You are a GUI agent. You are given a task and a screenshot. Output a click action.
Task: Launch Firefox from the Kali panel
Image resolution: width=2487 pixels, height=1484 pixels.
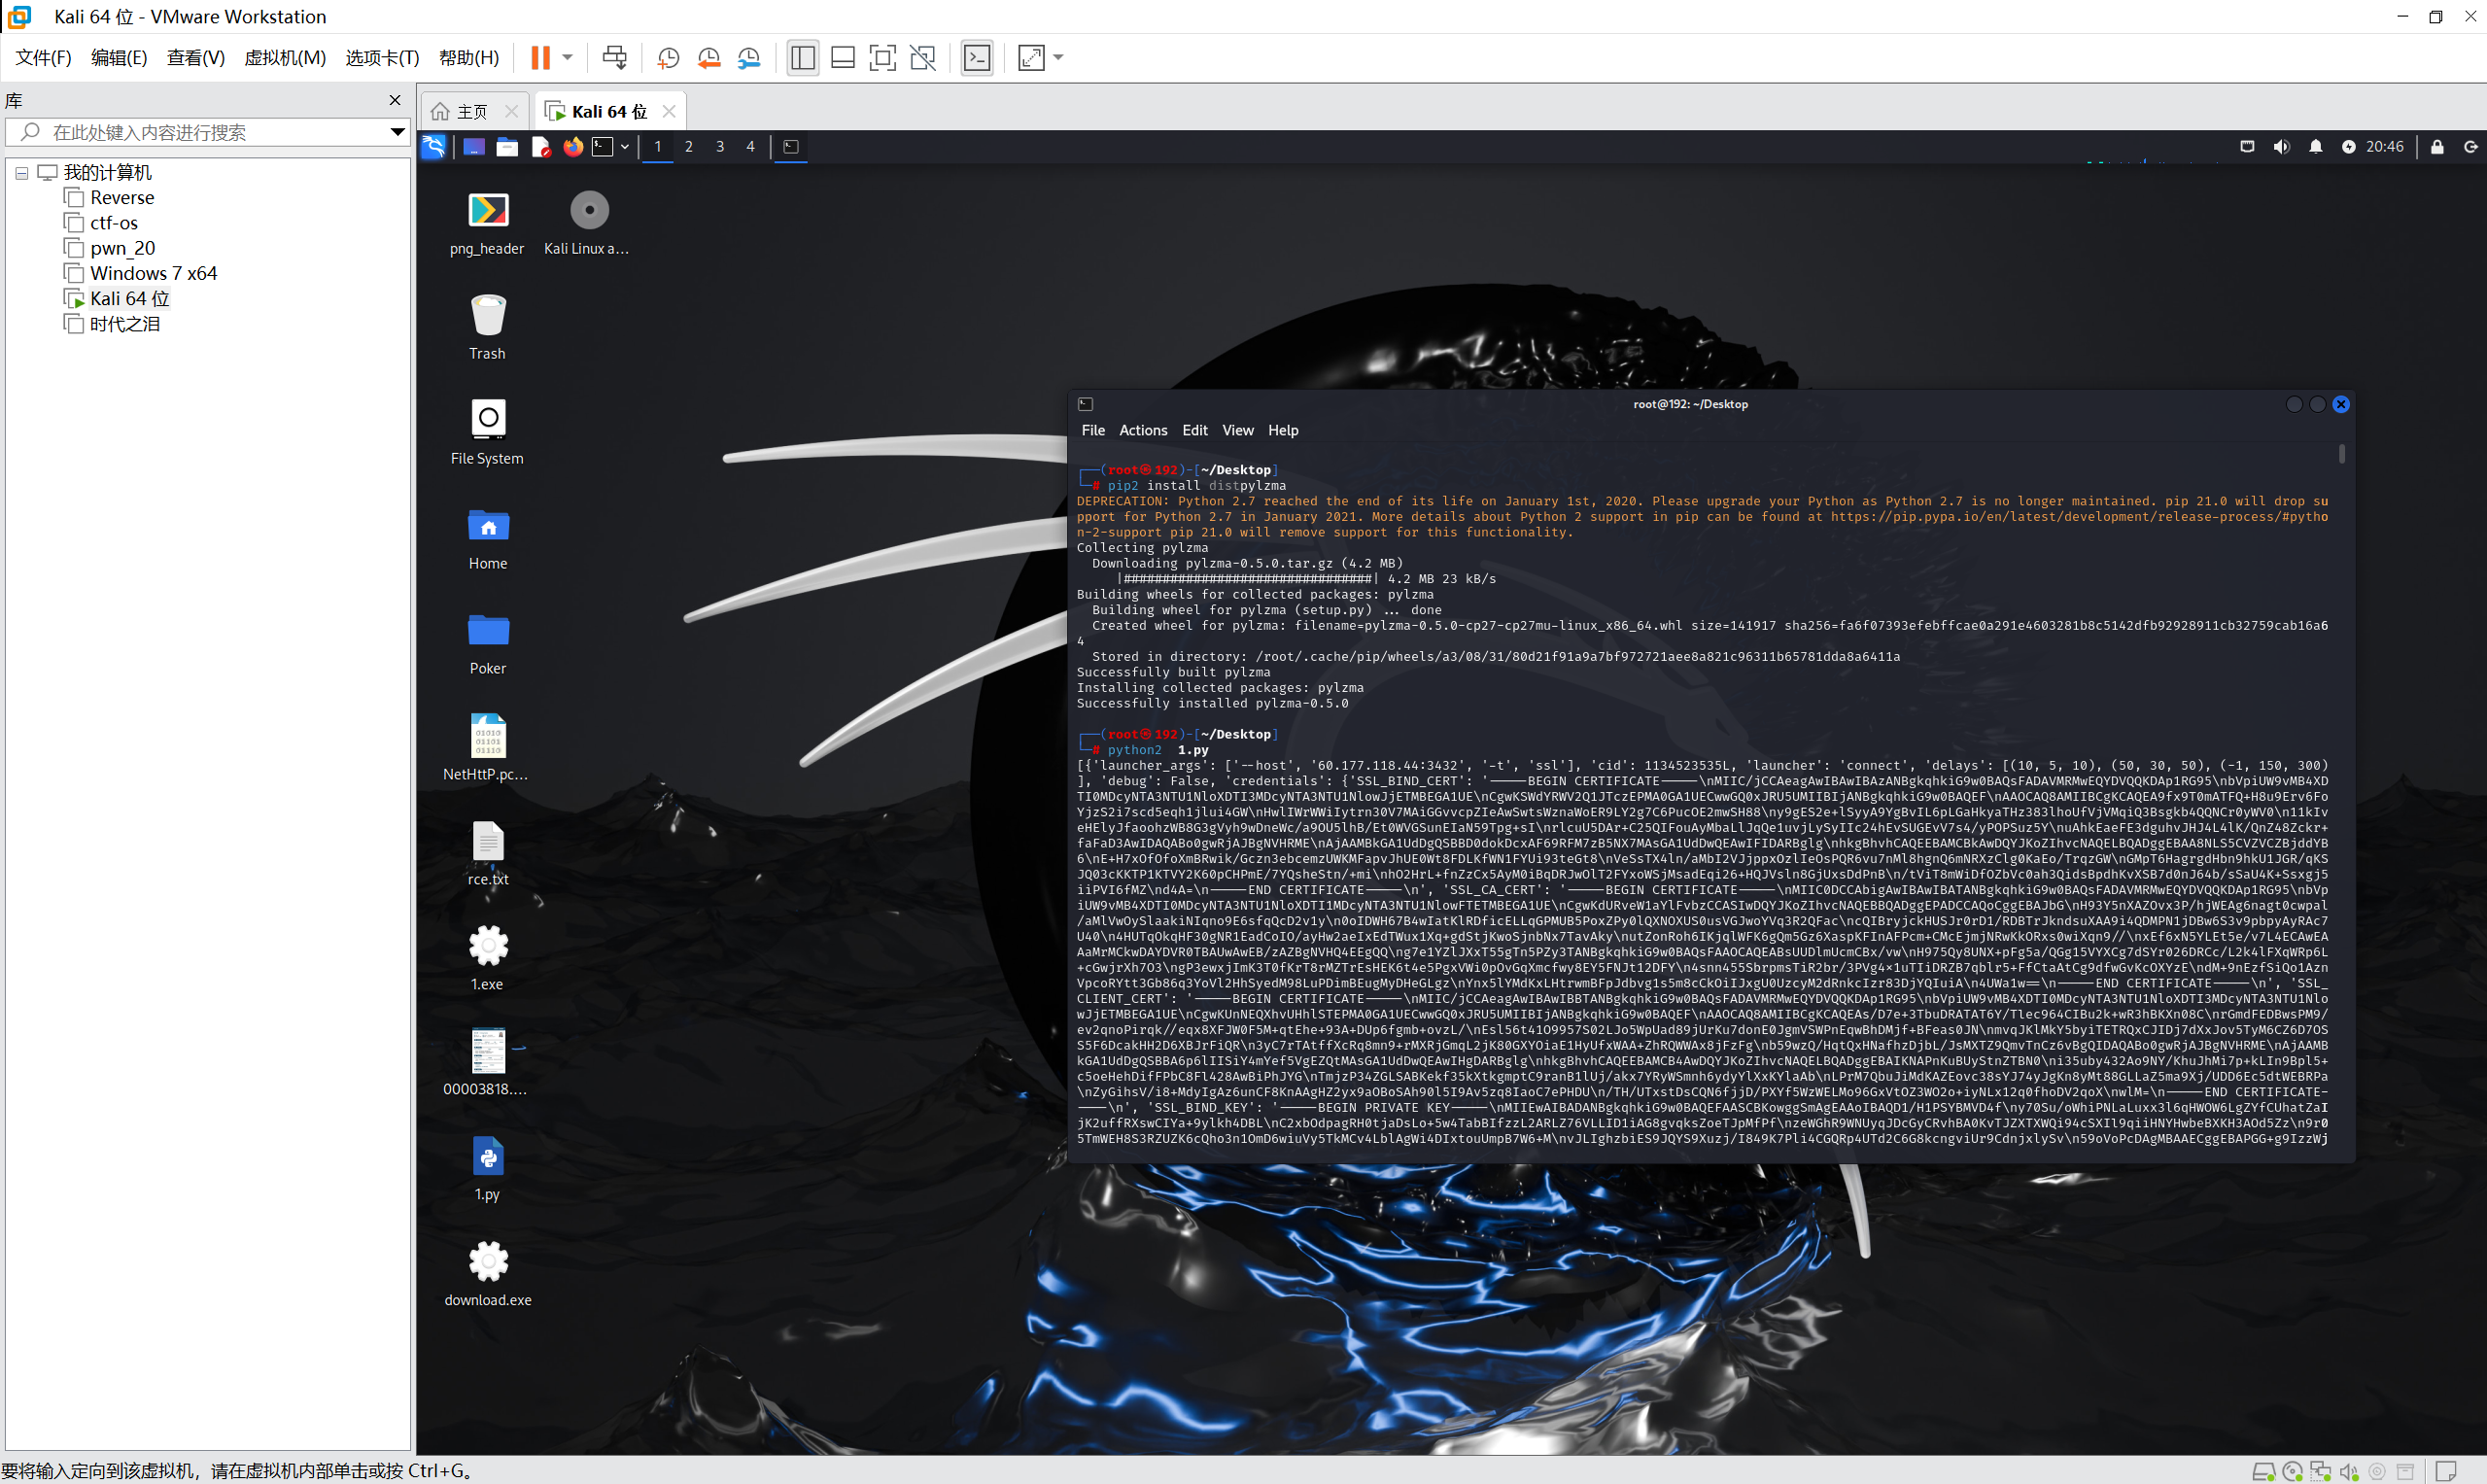point(573,147)
